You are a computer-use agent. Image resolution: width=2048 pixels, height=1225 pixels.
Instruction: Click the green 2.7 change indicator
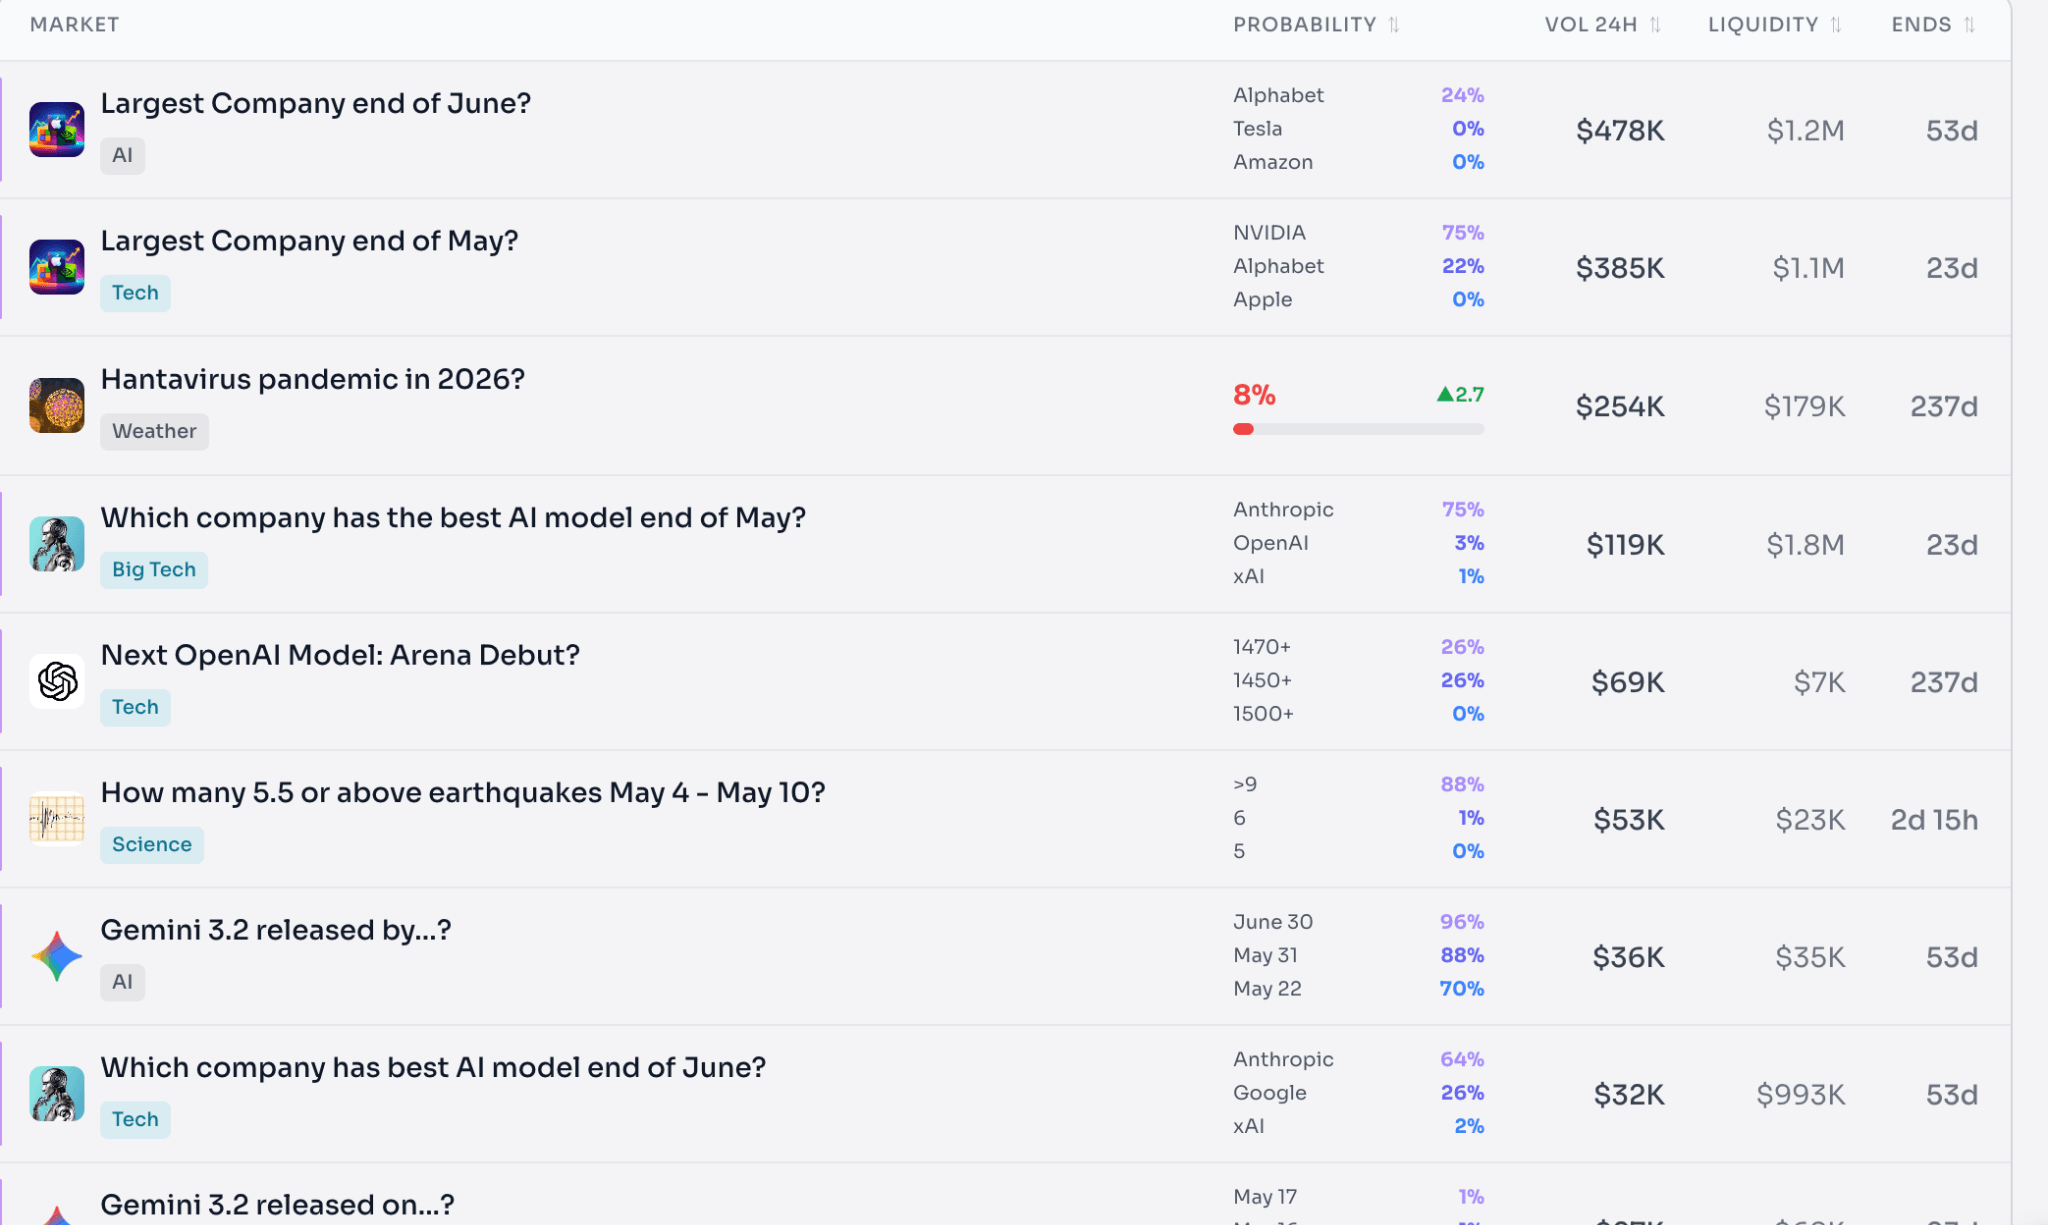pyautogui.click(x=1460, y=394)
